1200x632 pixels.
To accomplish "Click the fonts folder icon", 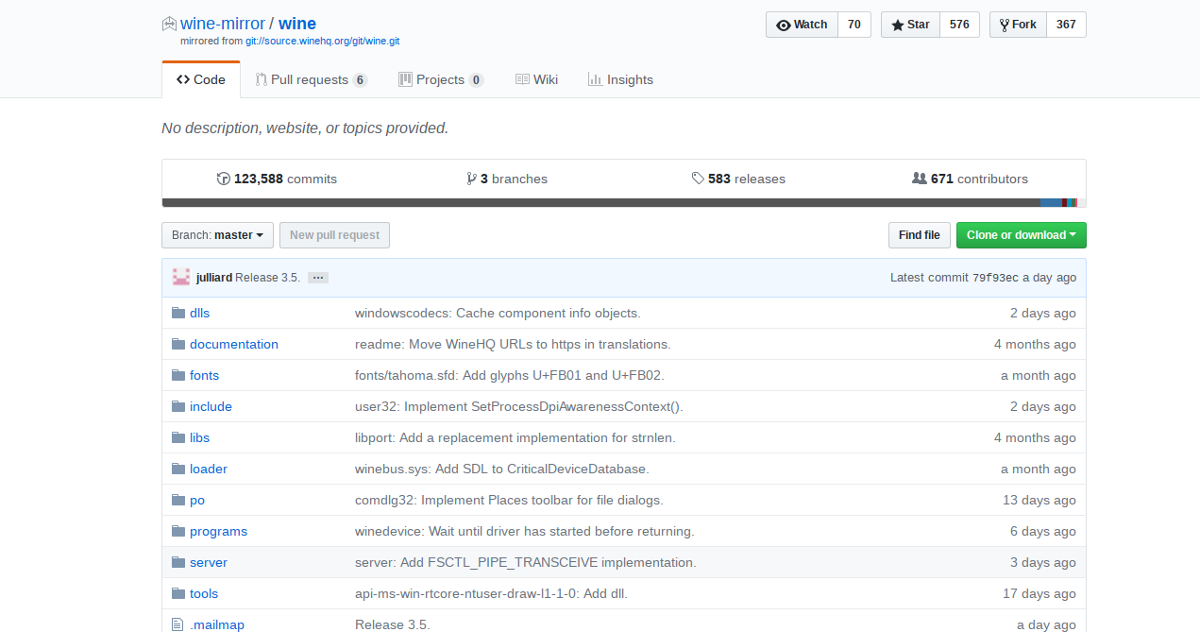I will [178, 375].
